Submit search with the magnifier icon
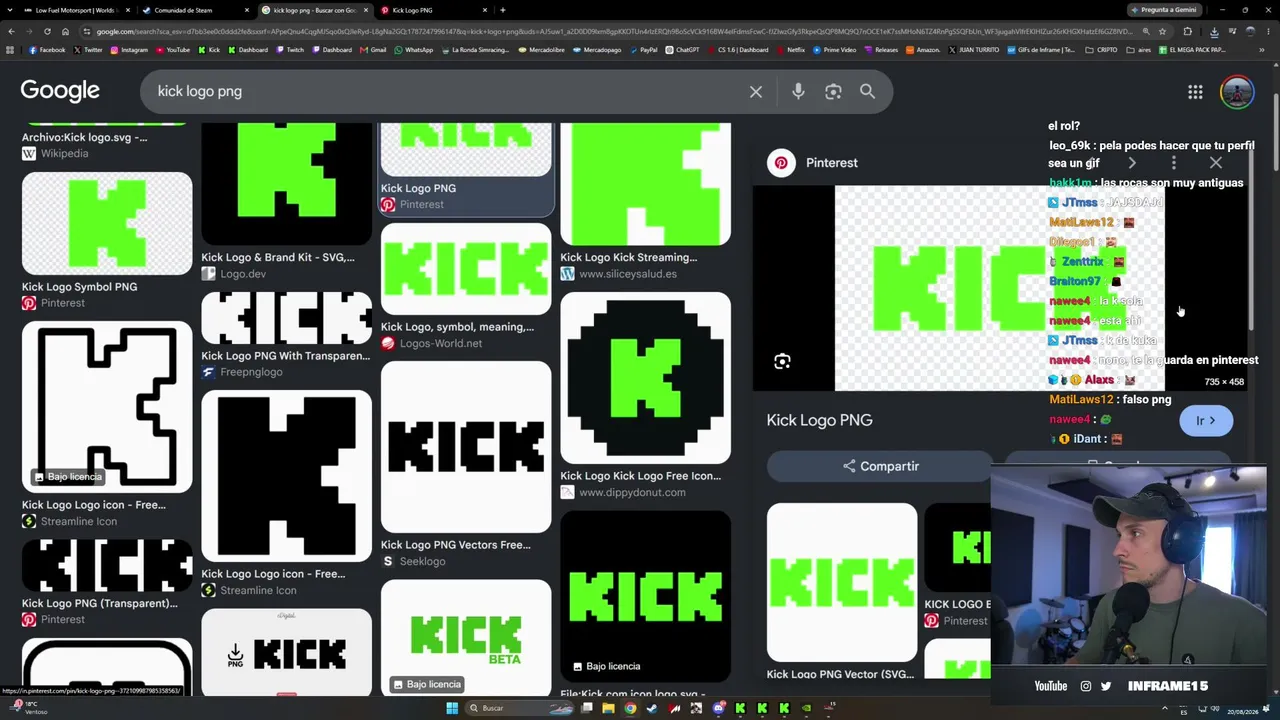 pyautogui.click(x=867, y=92)
